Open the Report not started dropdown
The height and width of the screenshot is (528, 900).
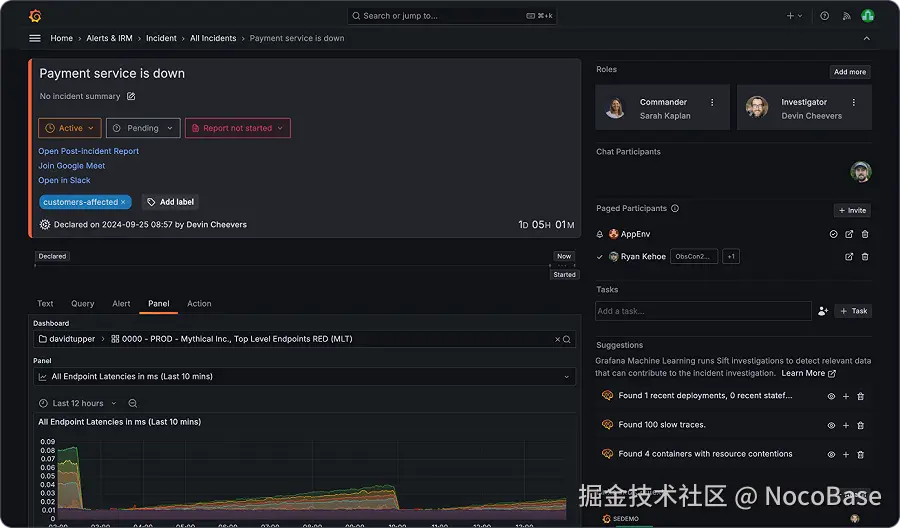point(238,128)
